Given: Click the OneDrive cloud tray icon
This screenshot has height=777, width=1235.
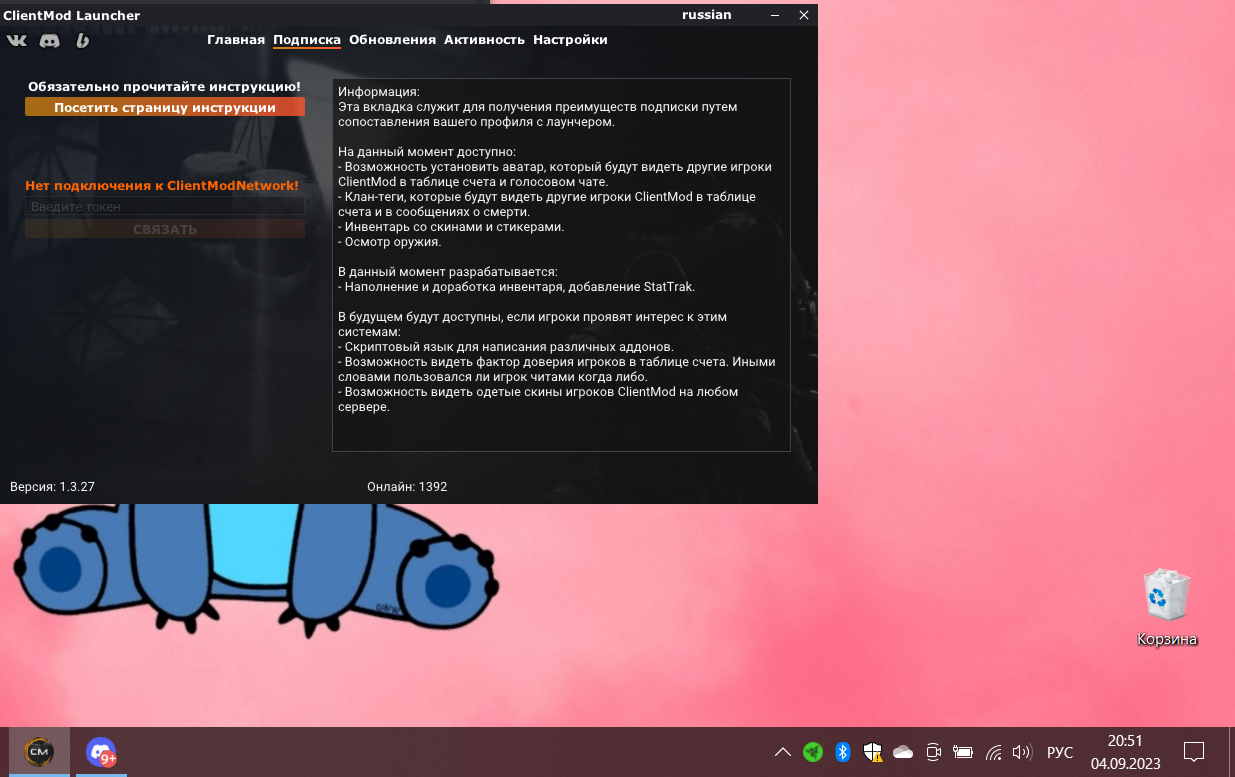Looking at the screenshot, I should (903, 752).
